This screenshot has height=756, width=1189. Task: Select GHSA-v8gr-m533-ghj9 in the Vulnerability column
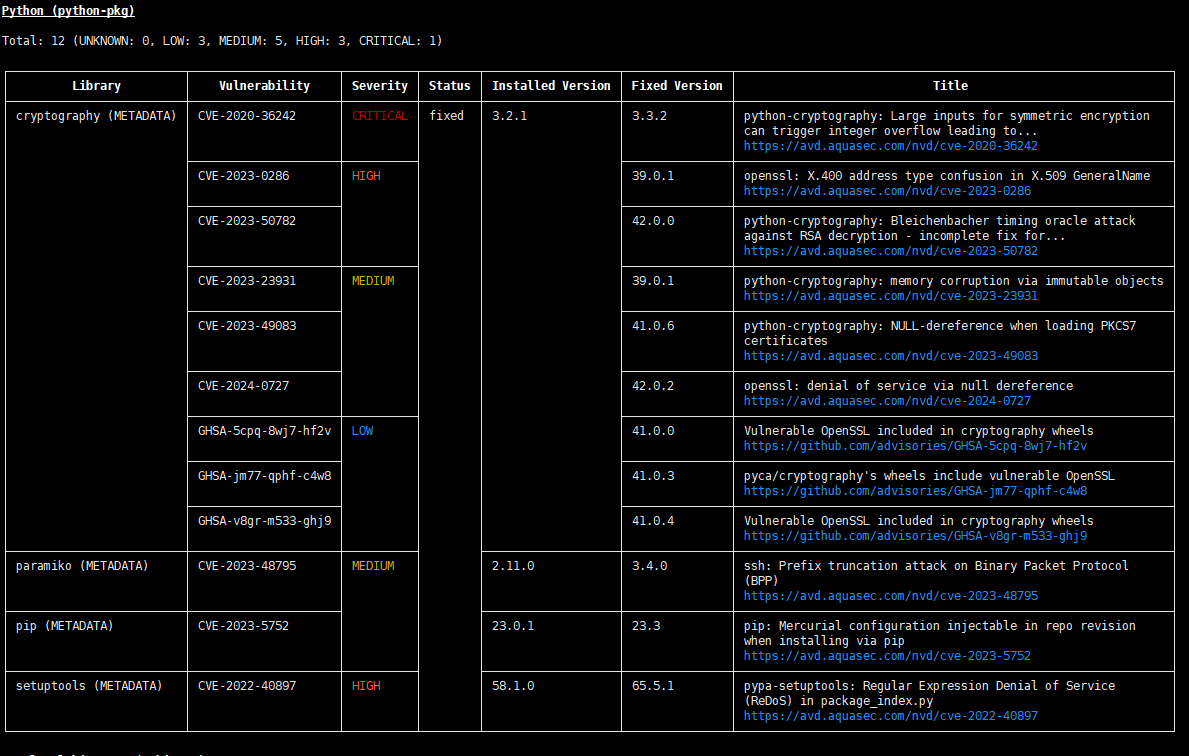pyautogui.click(x=265, y=521)
